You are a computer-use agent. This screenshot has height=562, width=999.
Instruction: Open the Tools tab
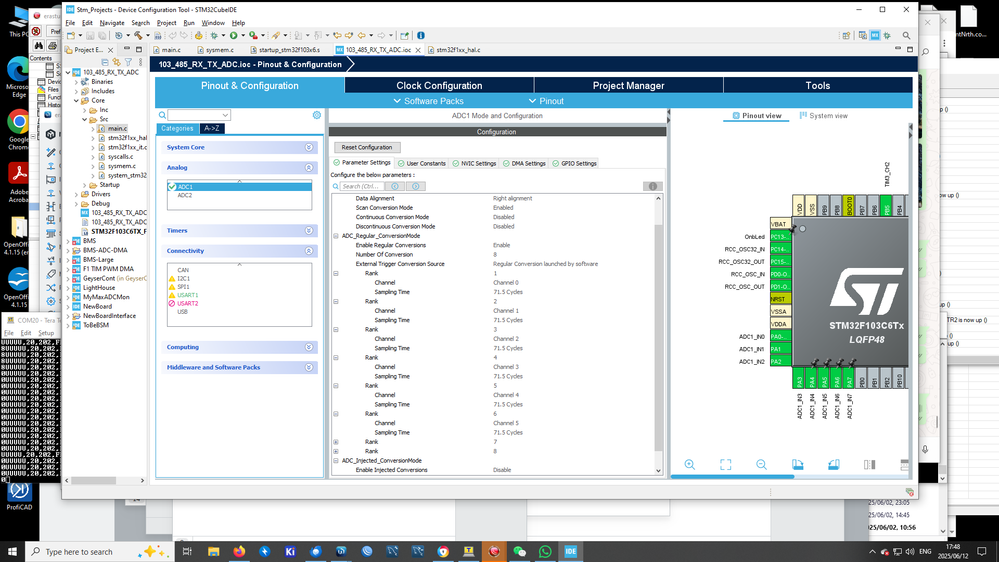click(x=817, y=85)
